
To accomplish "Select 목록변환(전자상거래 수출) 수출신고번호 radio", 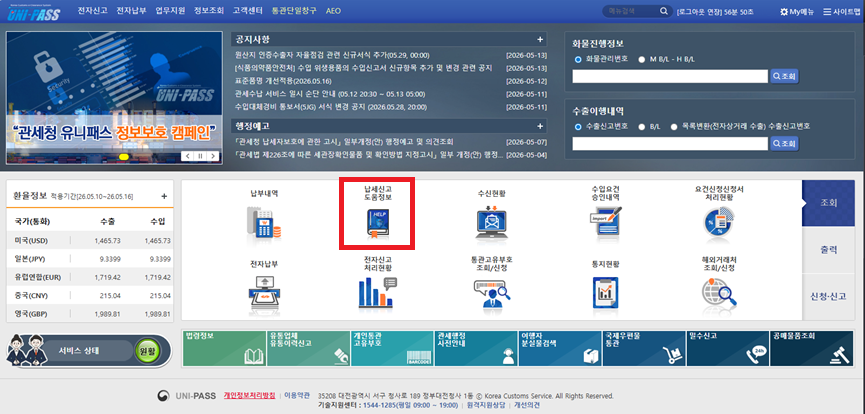I will [674, 126].
